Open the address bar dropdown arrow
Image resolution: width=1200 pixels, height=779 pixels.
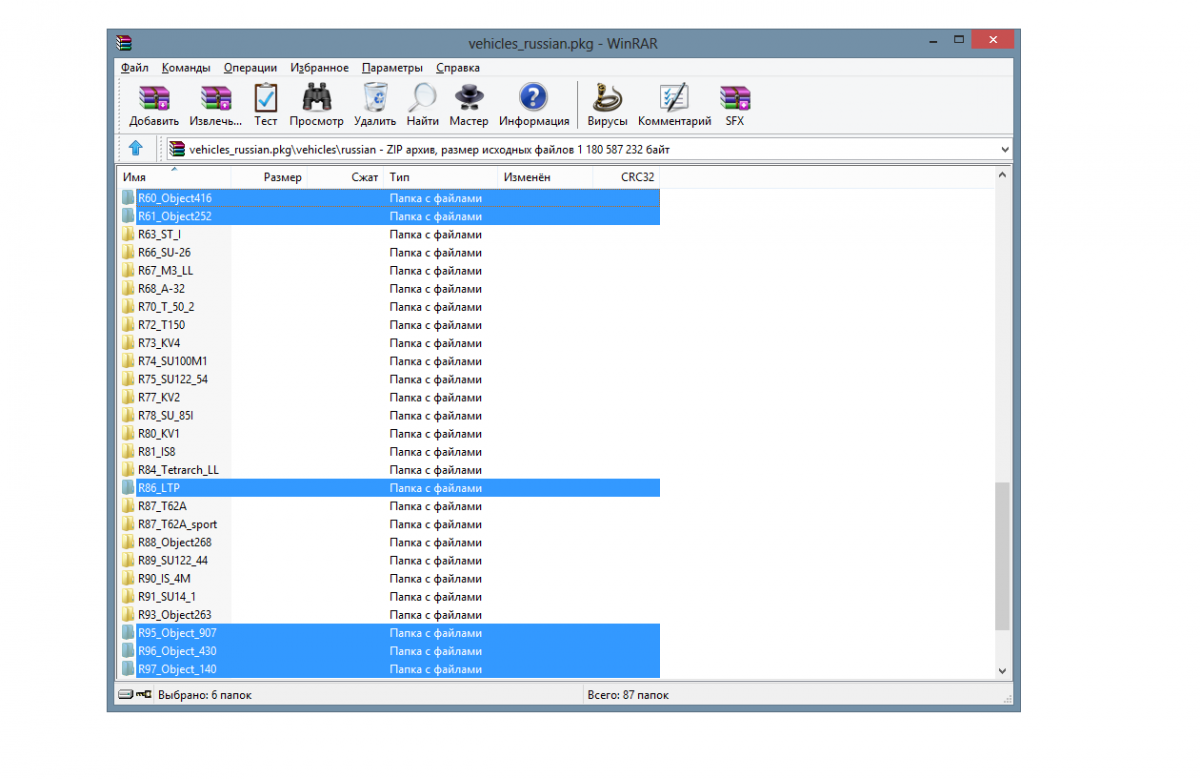1005,149
